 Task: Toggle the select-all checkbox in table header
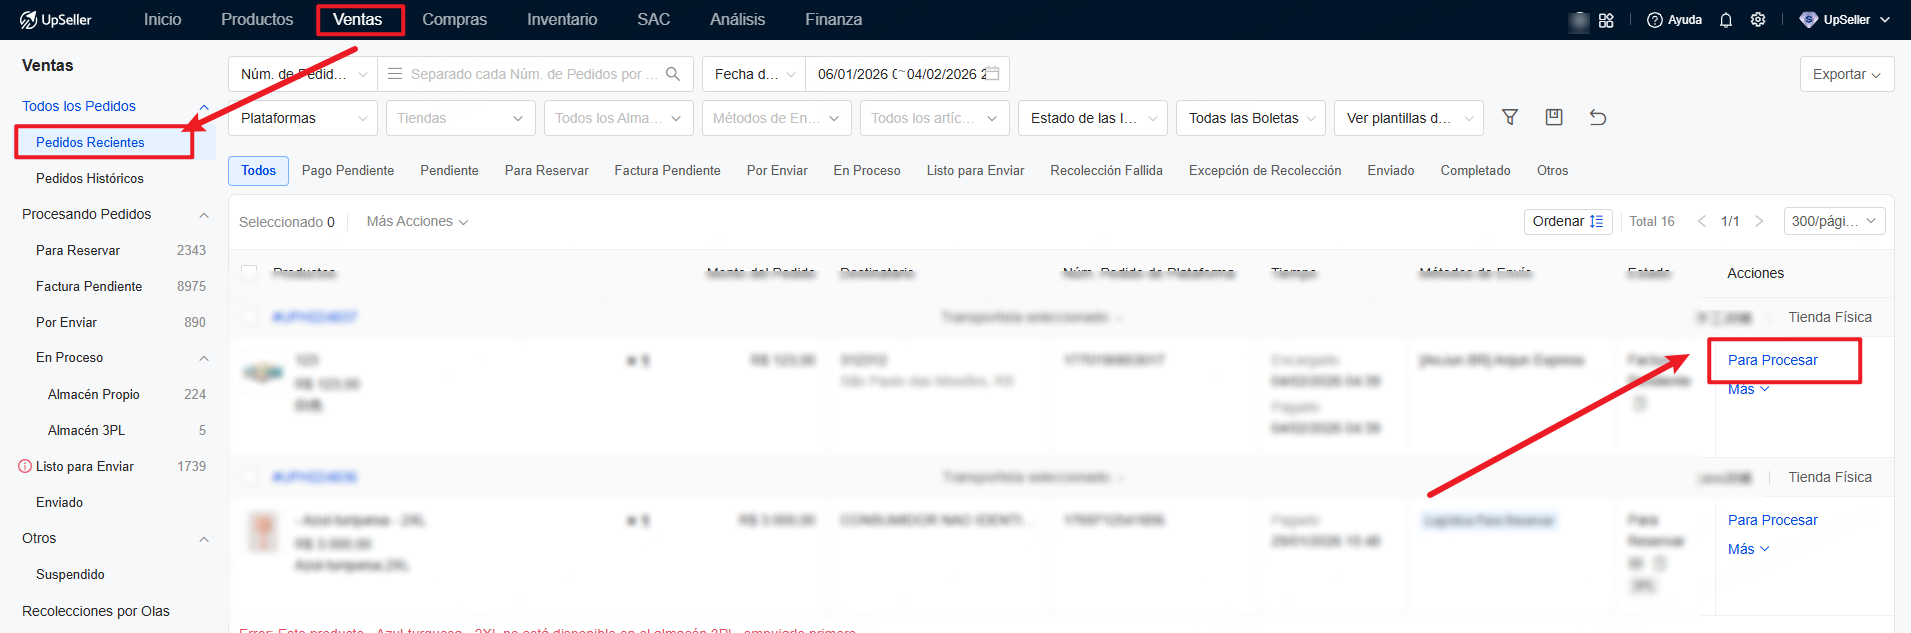click(249, 273)
